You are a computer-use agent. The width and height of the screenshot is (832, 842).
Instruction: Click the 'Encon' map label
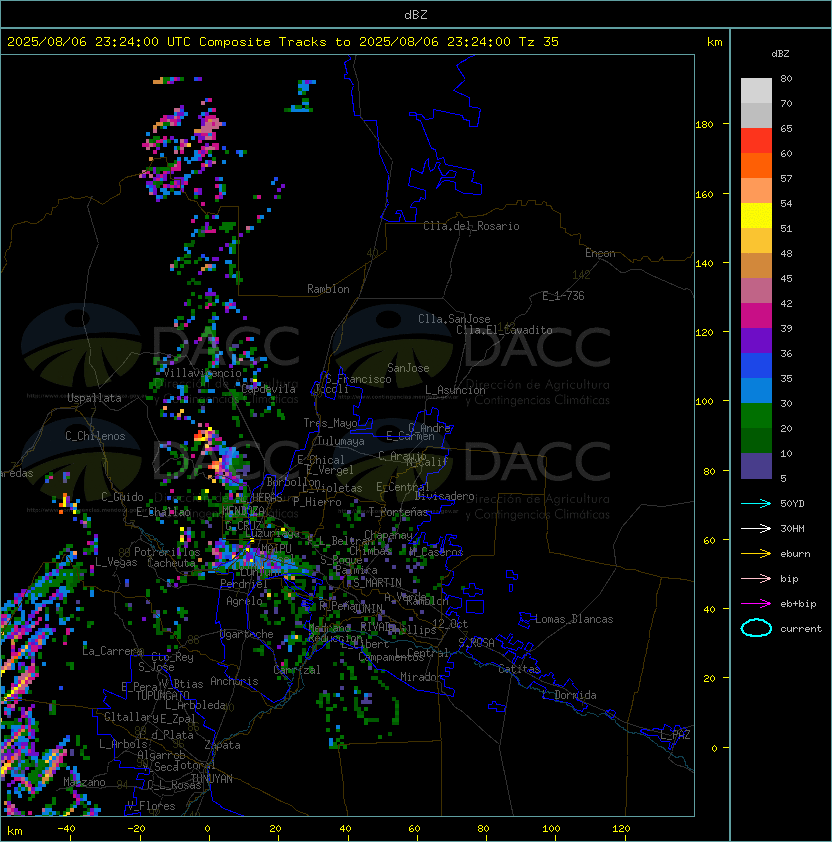[x=600, y=253]
